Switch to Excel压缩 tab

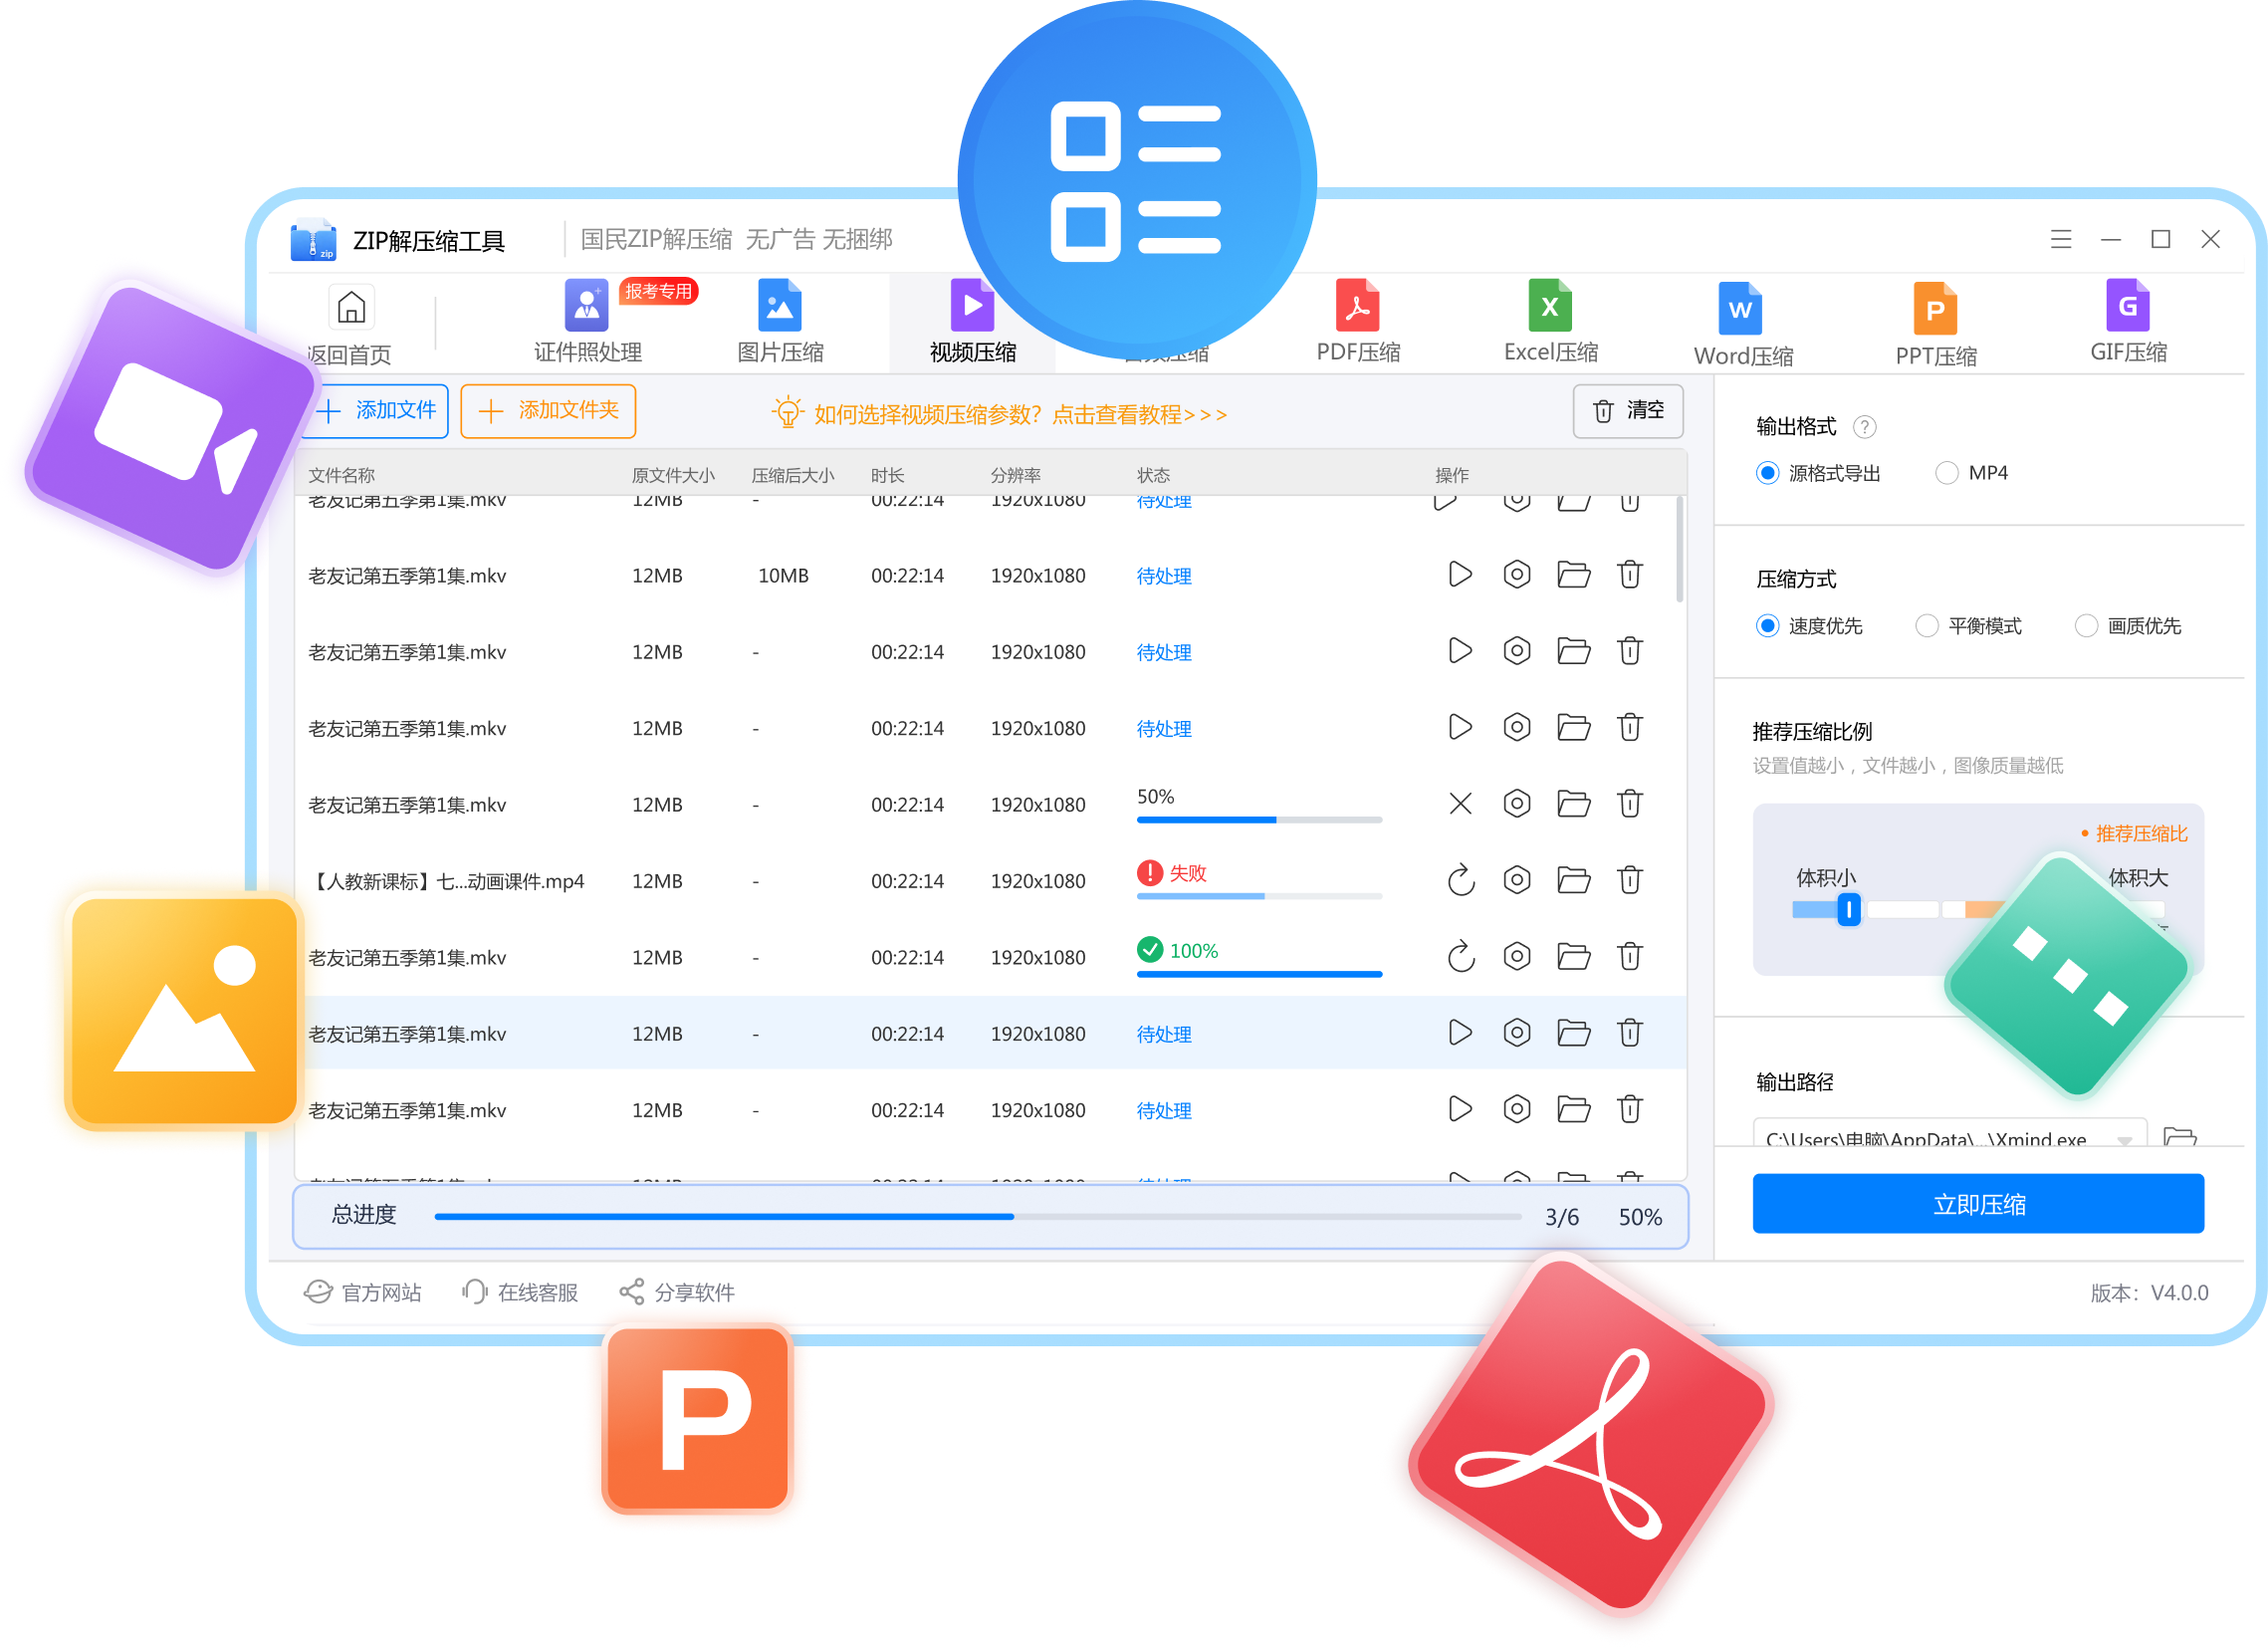[1550, 322]
